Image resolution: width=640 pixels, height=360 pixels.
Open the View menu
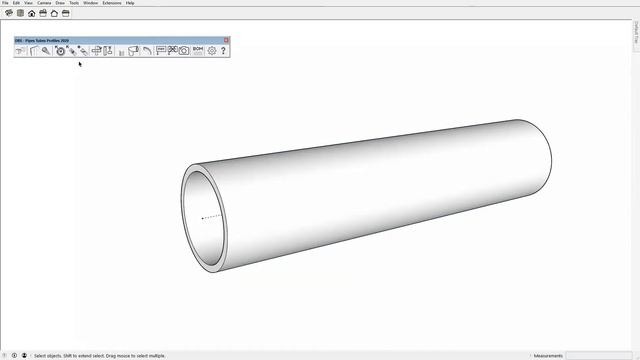[28, 3]
